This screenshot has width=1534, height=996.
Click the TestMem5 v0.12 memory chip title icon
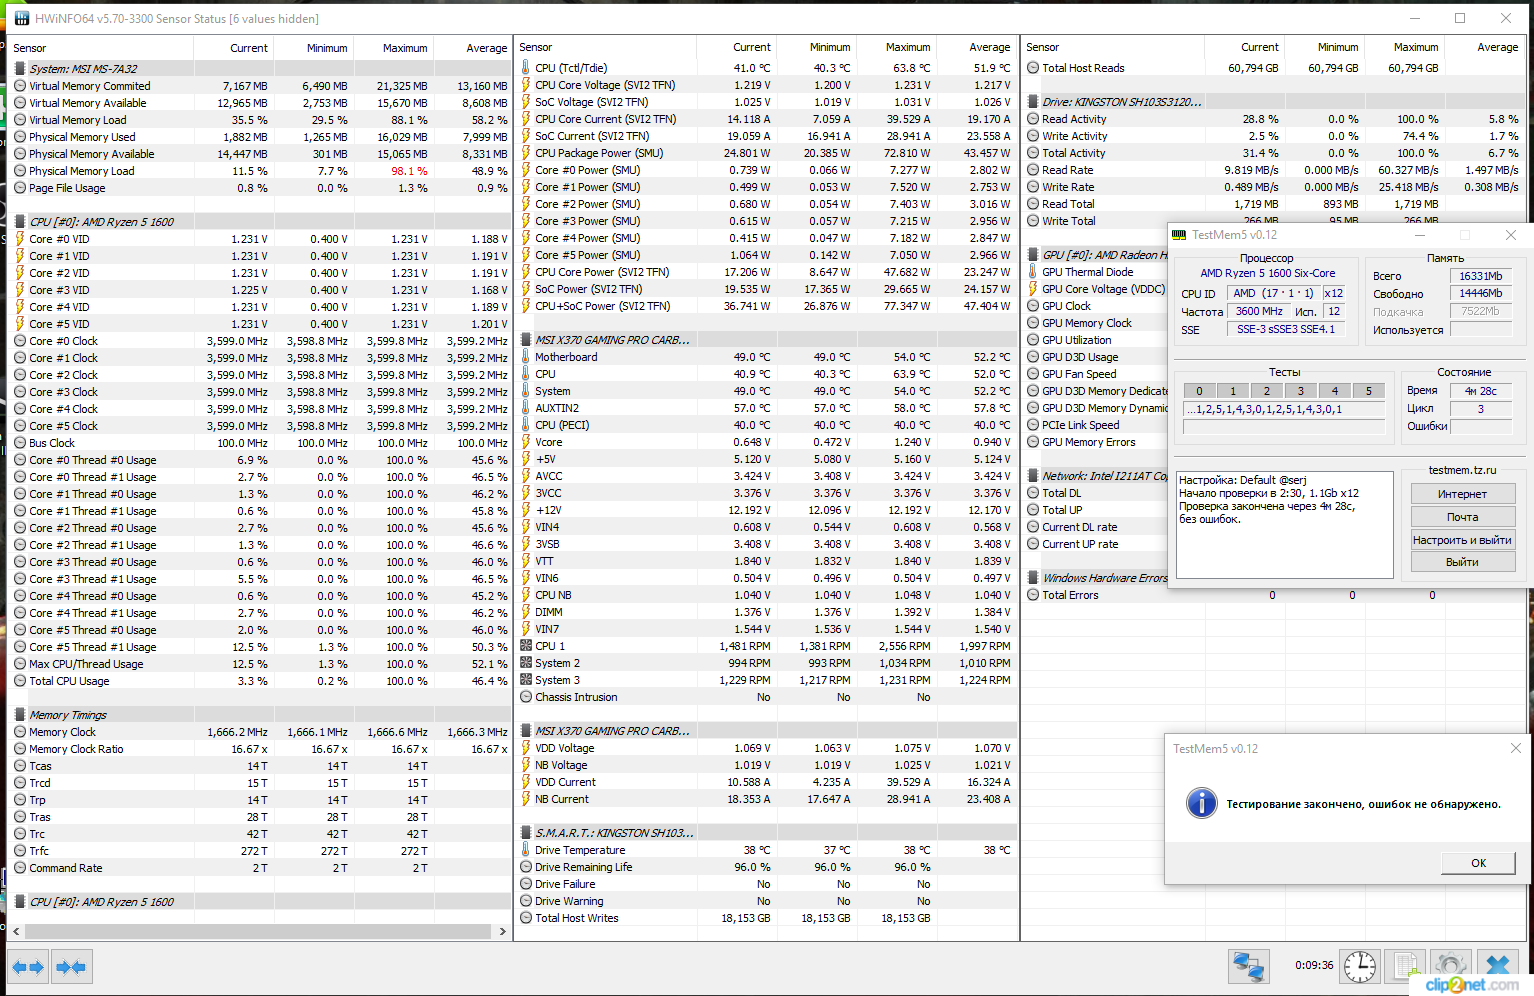pyautogui.click(x=1179, y=235)
